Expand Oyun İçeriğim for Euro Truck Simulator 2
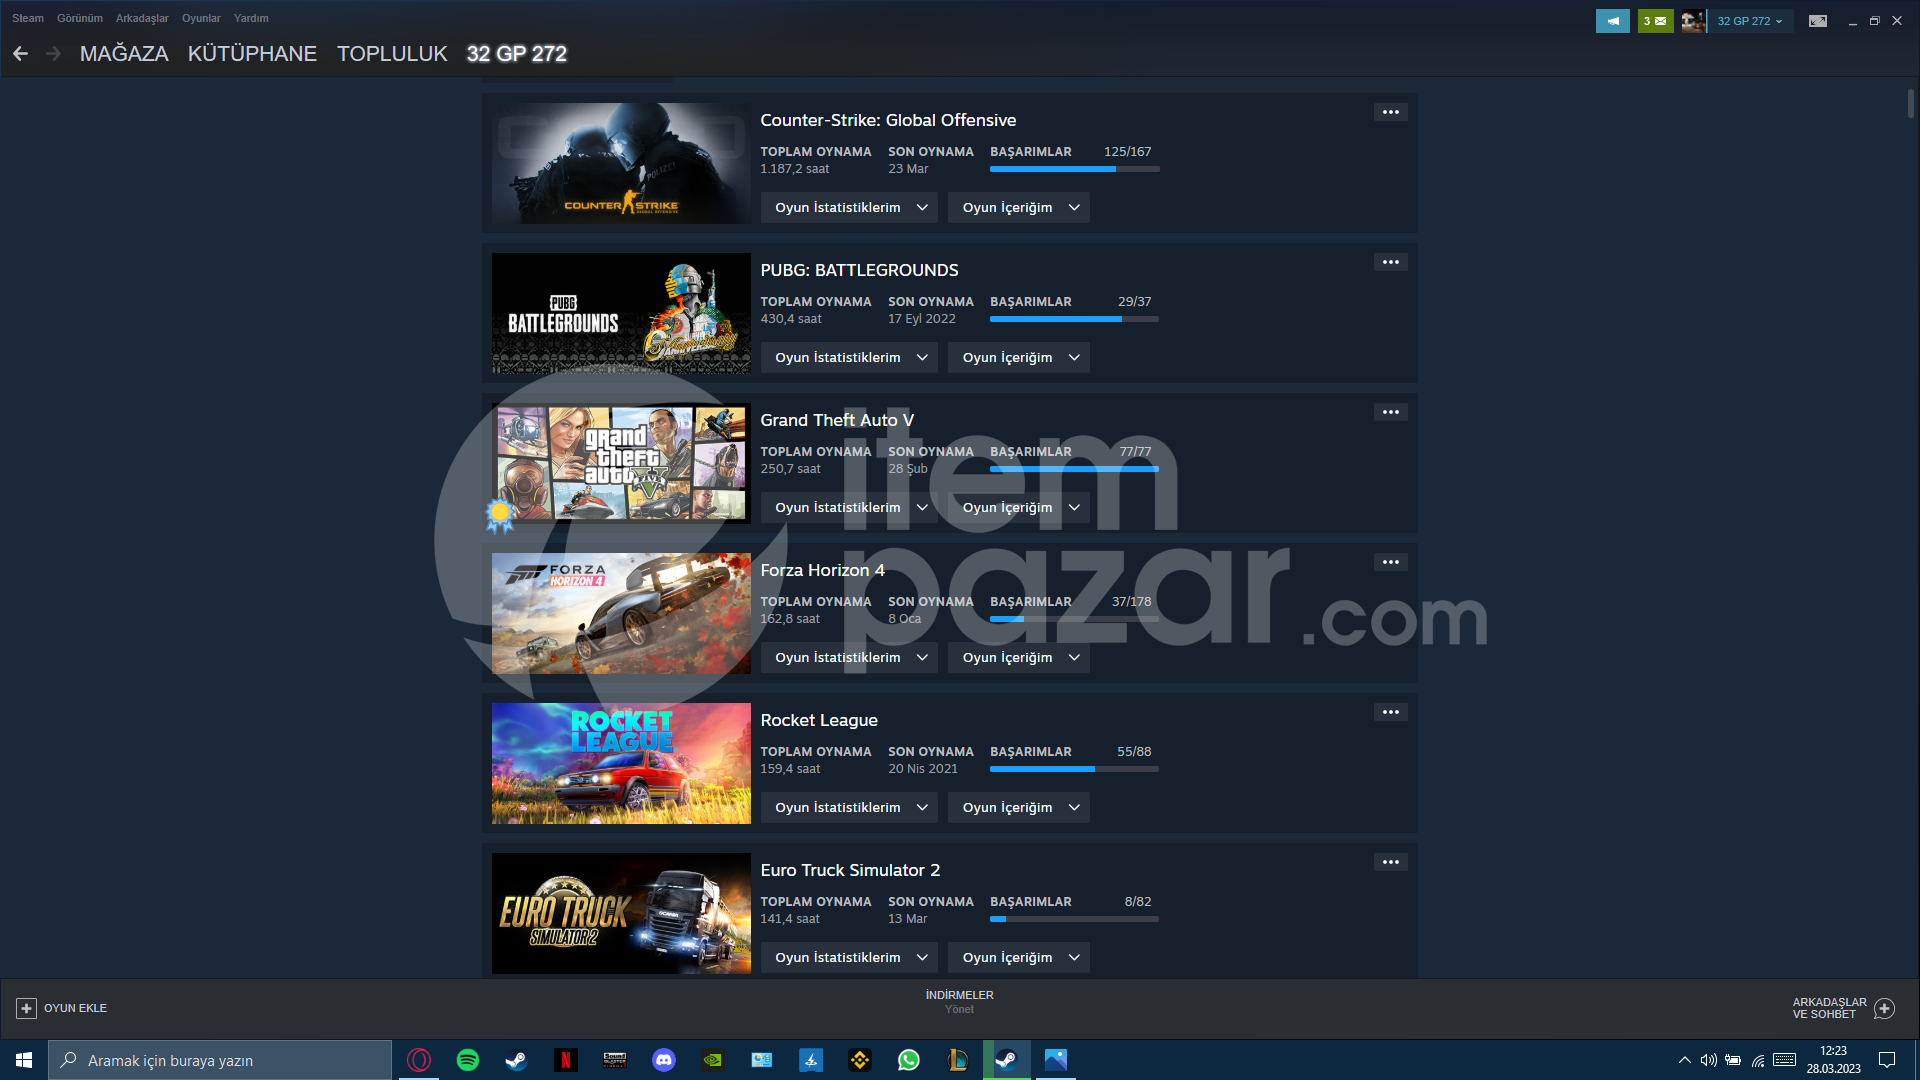 [1019, 958]
